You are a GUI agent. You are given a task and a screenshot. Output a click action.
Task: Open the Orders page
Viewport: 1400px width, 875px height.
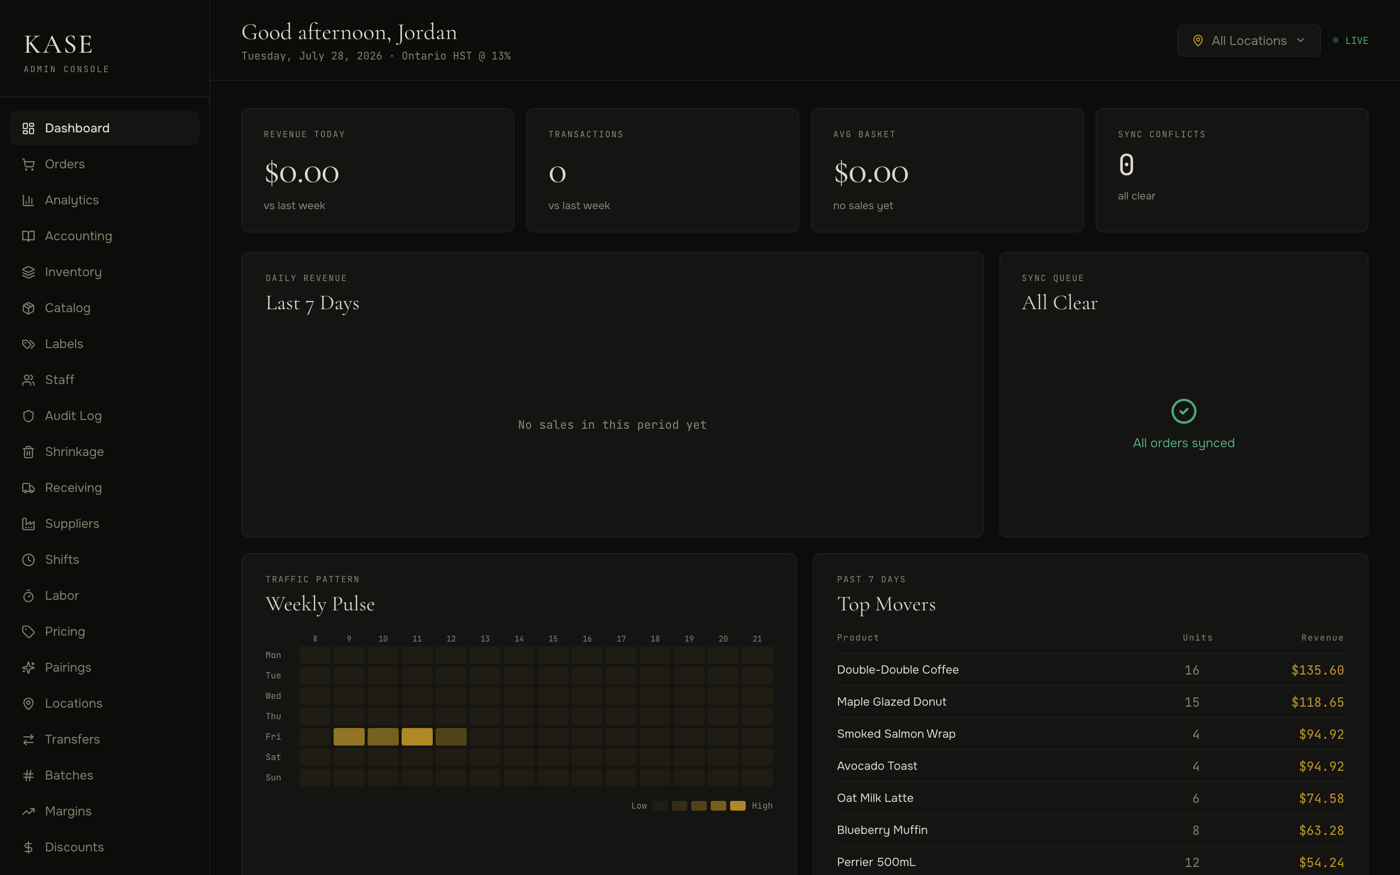point(105,164)
